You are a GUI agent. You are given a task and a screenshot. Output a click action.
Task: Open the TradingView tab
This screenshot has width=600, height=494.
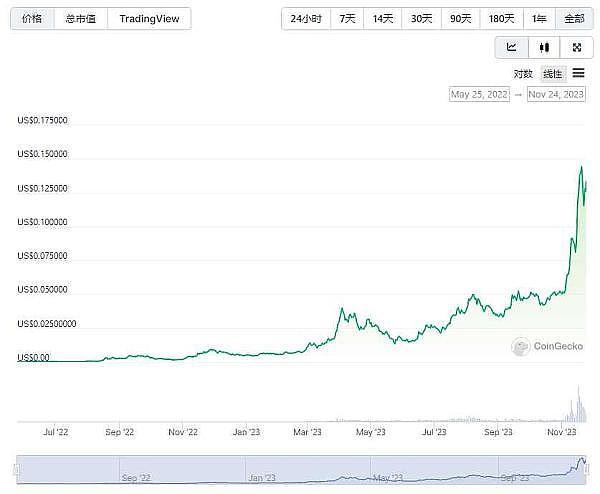[x=149, y=19]
